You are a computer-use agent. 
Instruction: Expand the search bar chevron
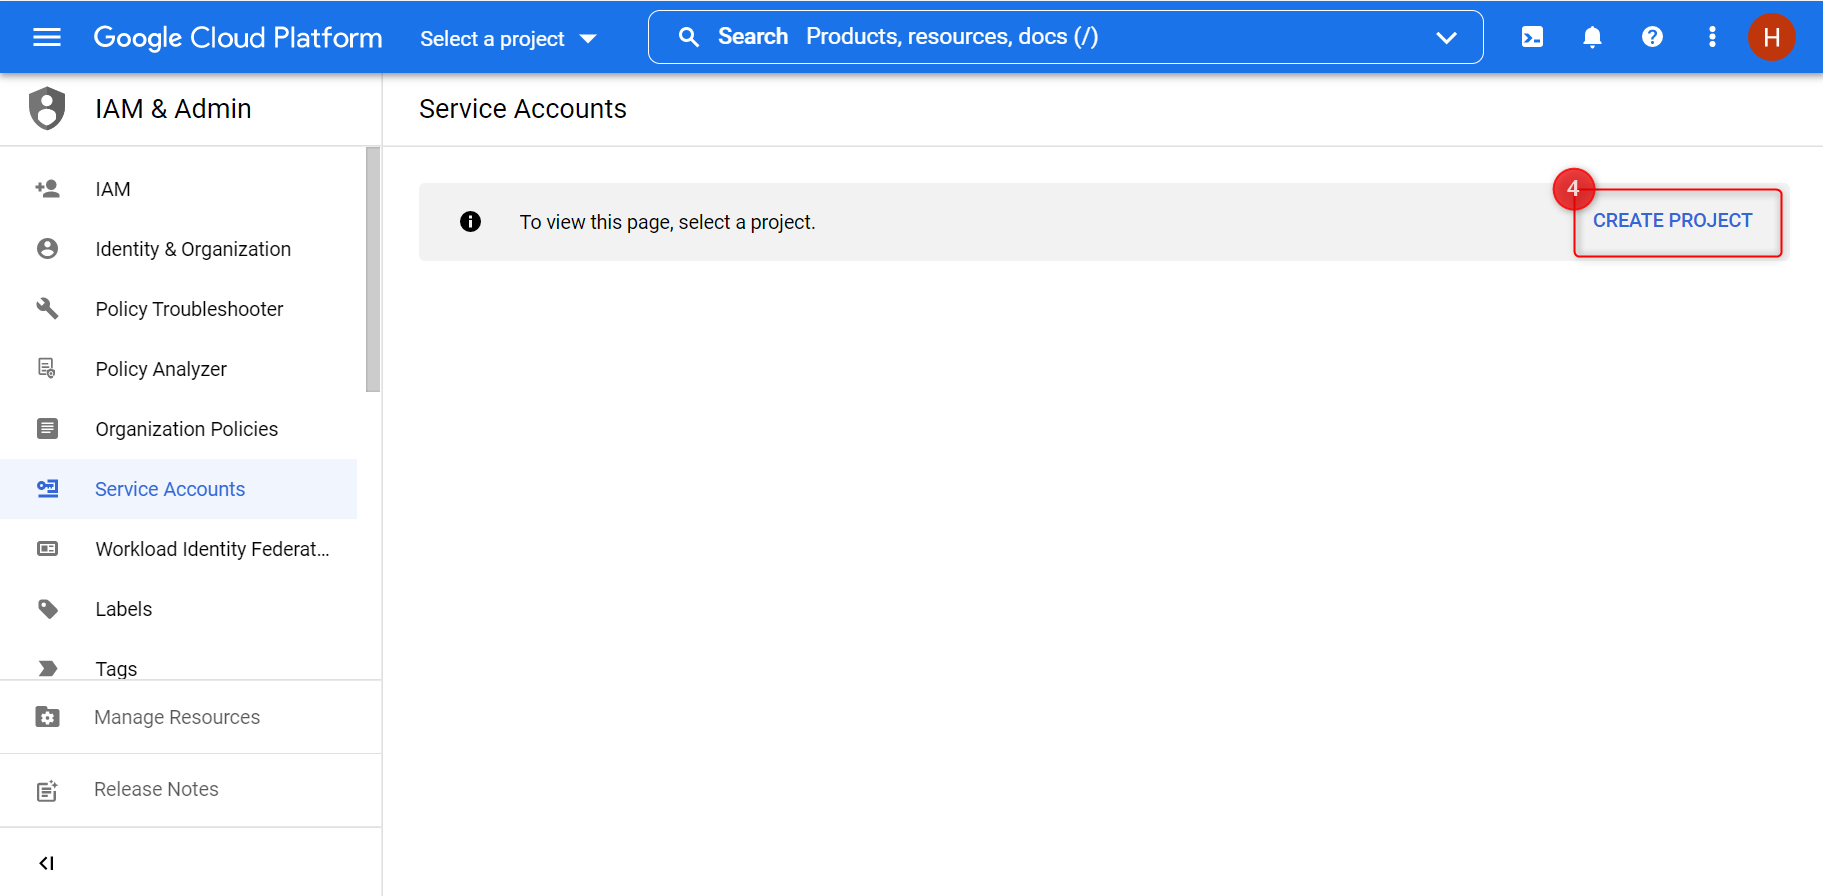point(1446,37)
